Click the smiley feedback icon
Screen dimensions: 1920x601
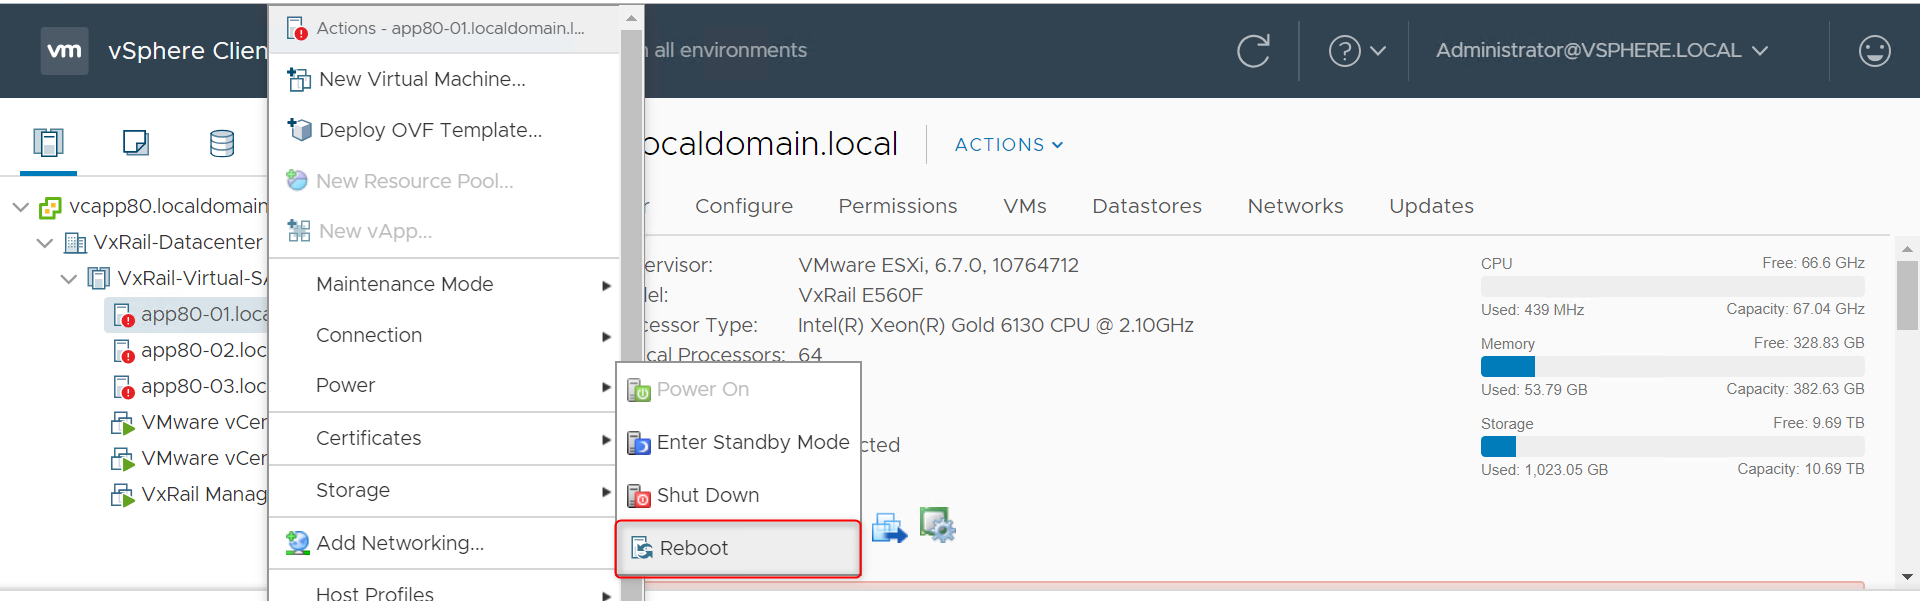click(x=1874, y=50)
